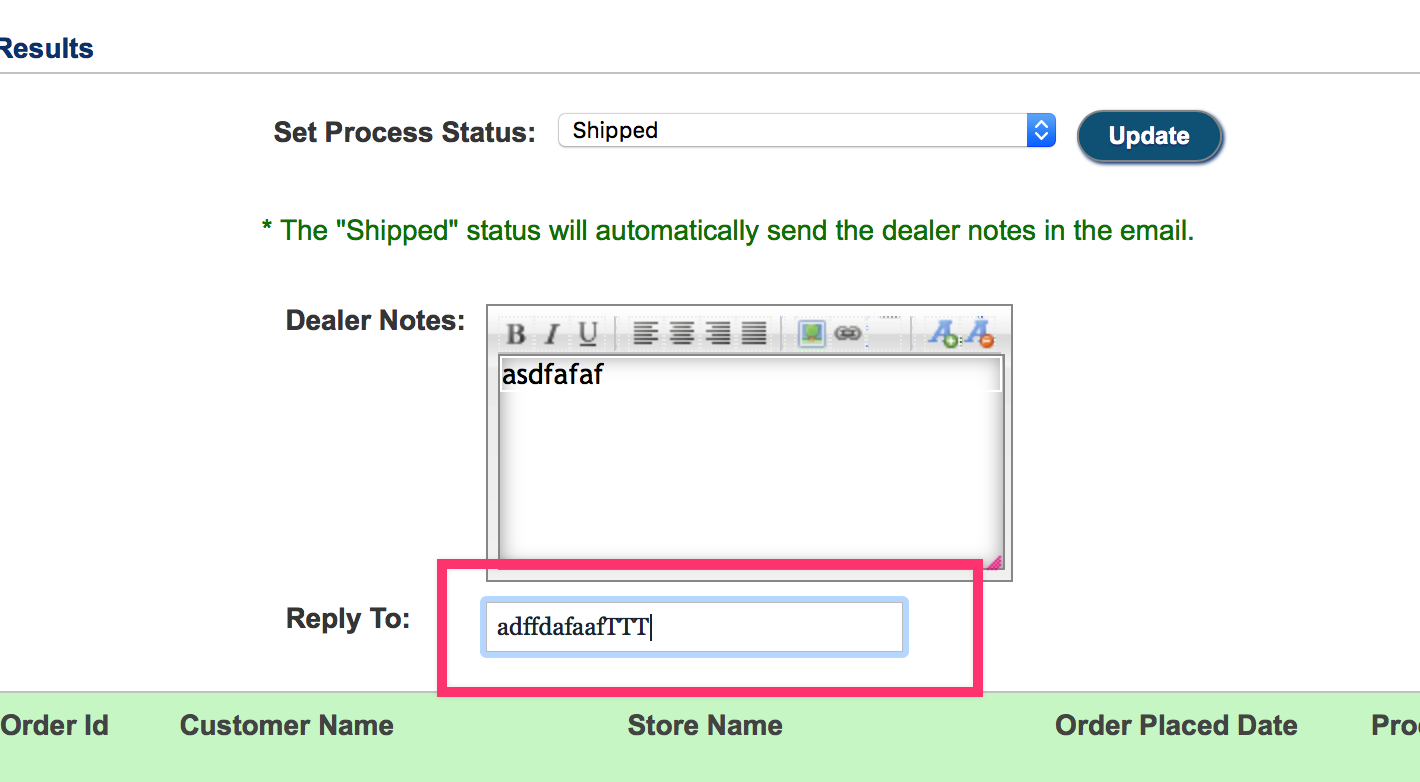Click the Customer Name column header
The height and width of the screenshot is (782, 1420).
pyautogui.click(x=287, y=725)
